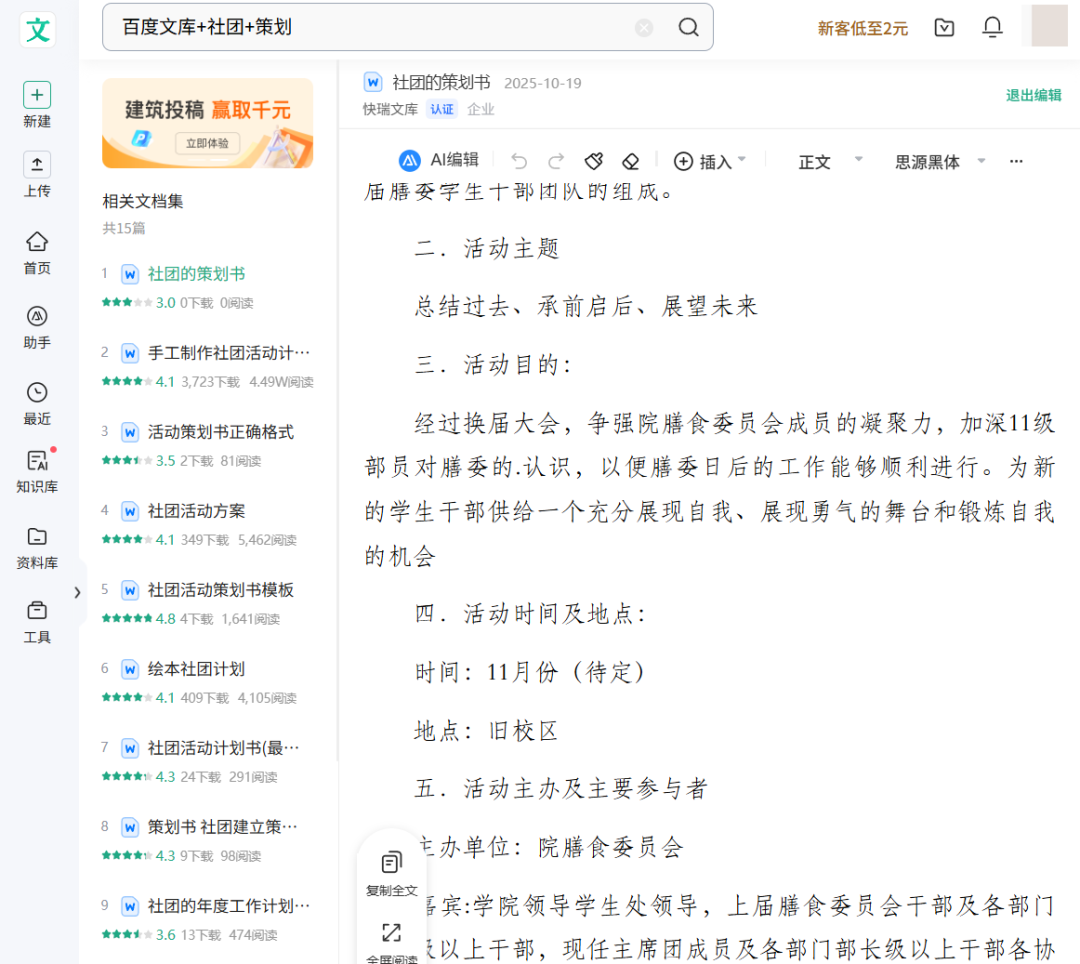Open document 社团活动策划书模板
1080x964 pixels.
point(220,590)
